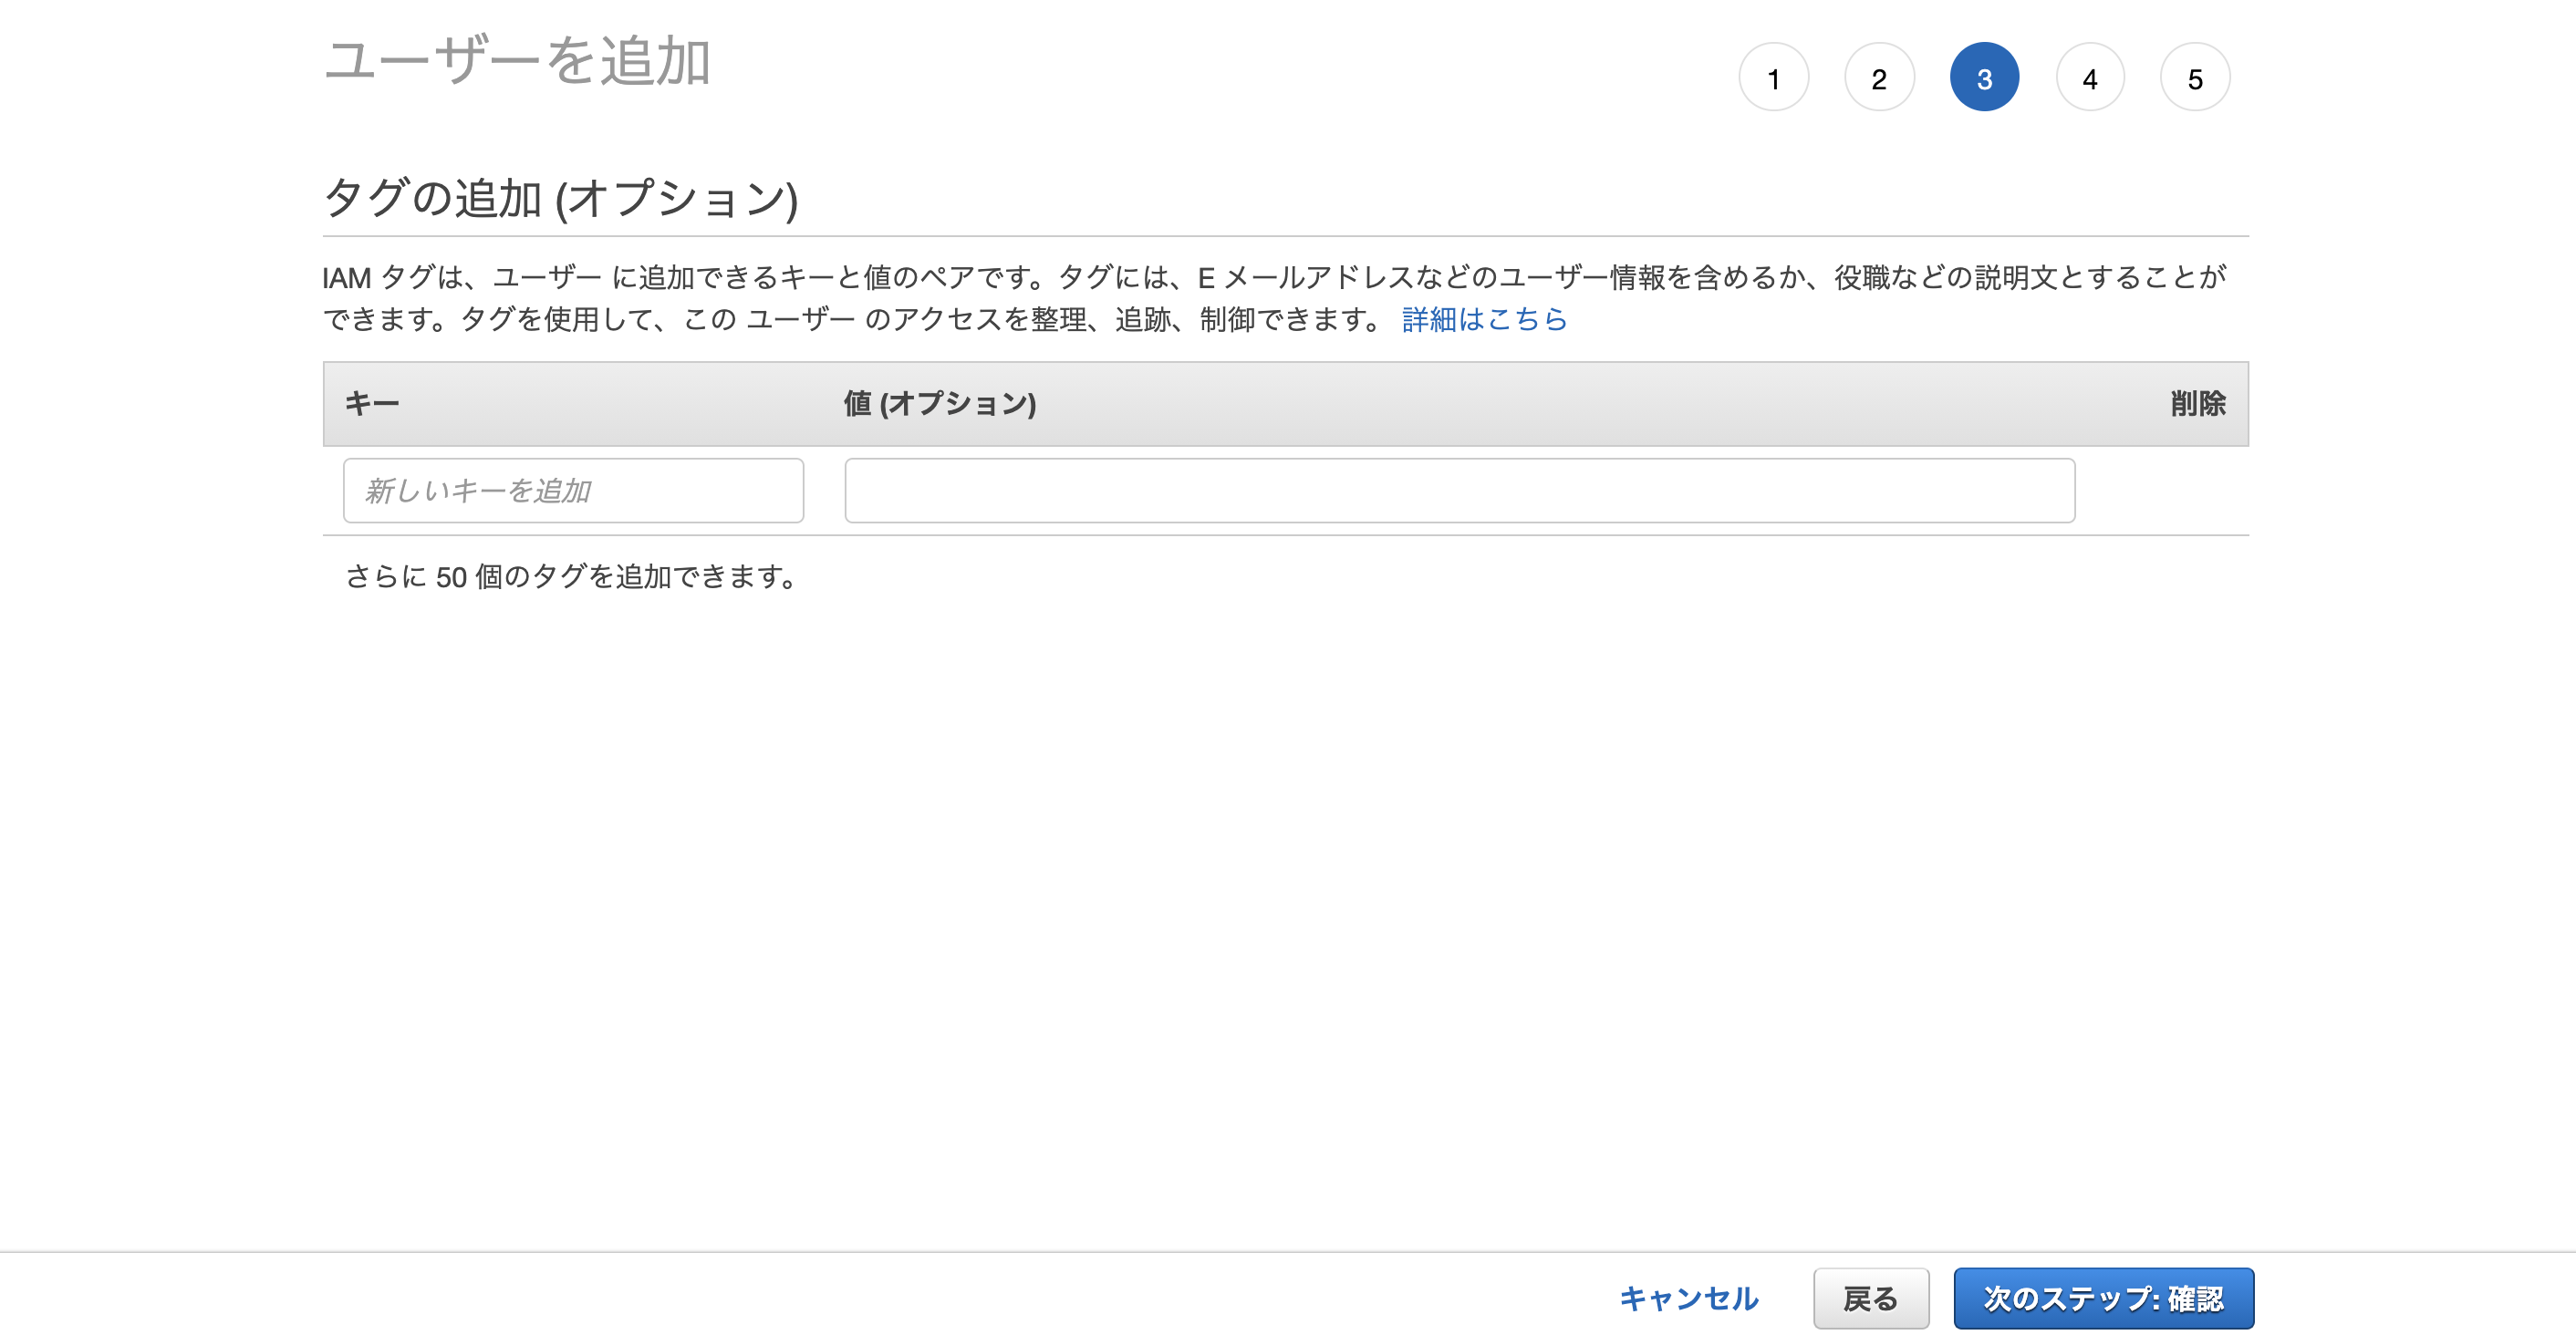Image resolution: width=2576 pixels, height=1335 pixels.
Task: Click the 戻る back button
Action: (x=1870, y=1298)
